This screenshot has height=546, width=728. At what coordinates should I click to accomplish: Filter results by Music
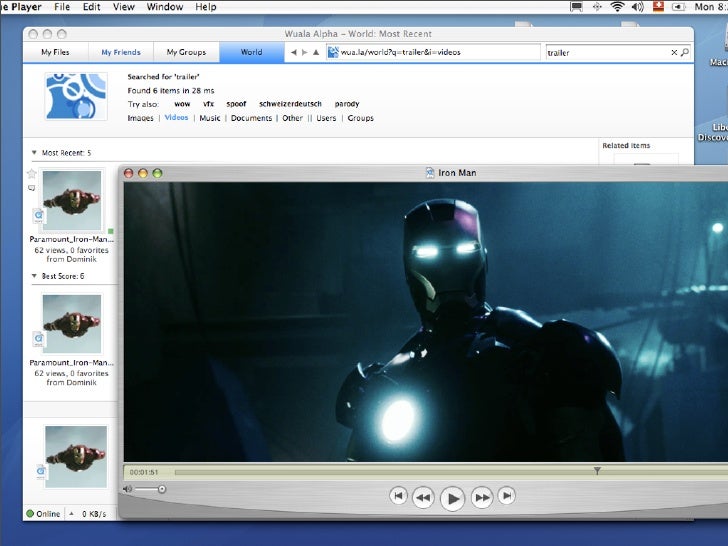point(209,118)
